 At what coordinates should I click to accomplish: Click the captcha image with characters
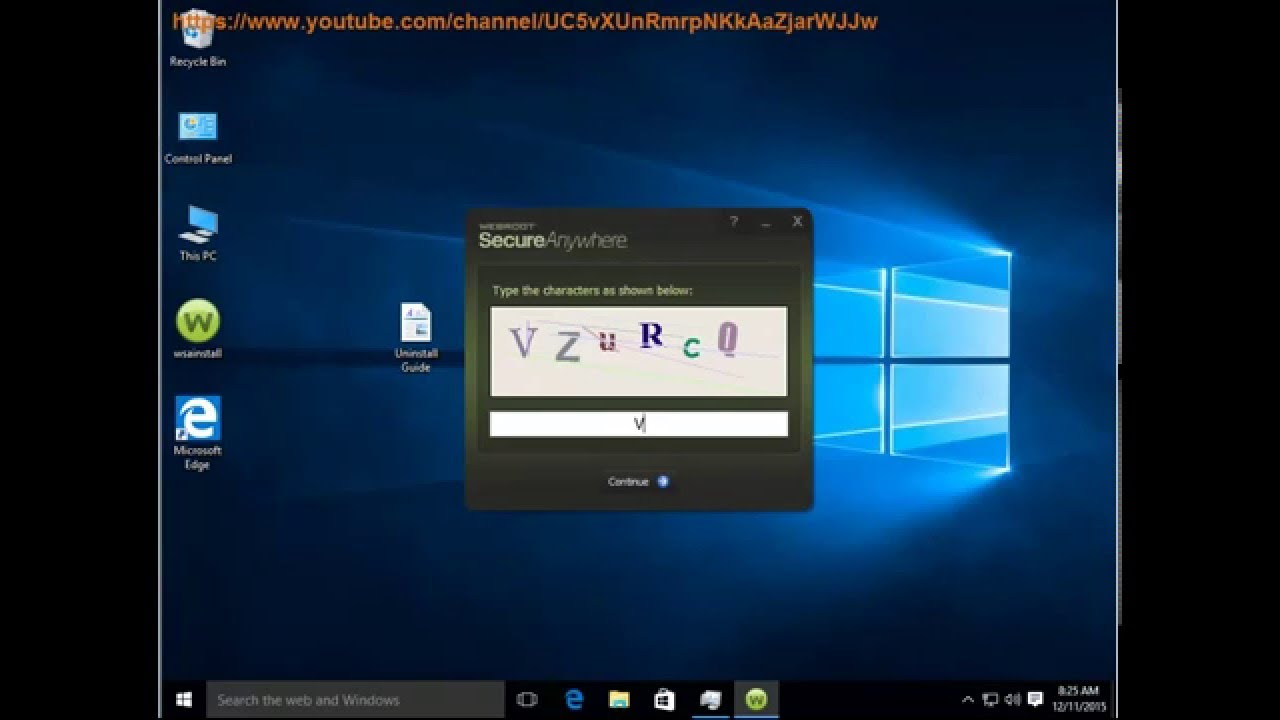pos(639,351)
